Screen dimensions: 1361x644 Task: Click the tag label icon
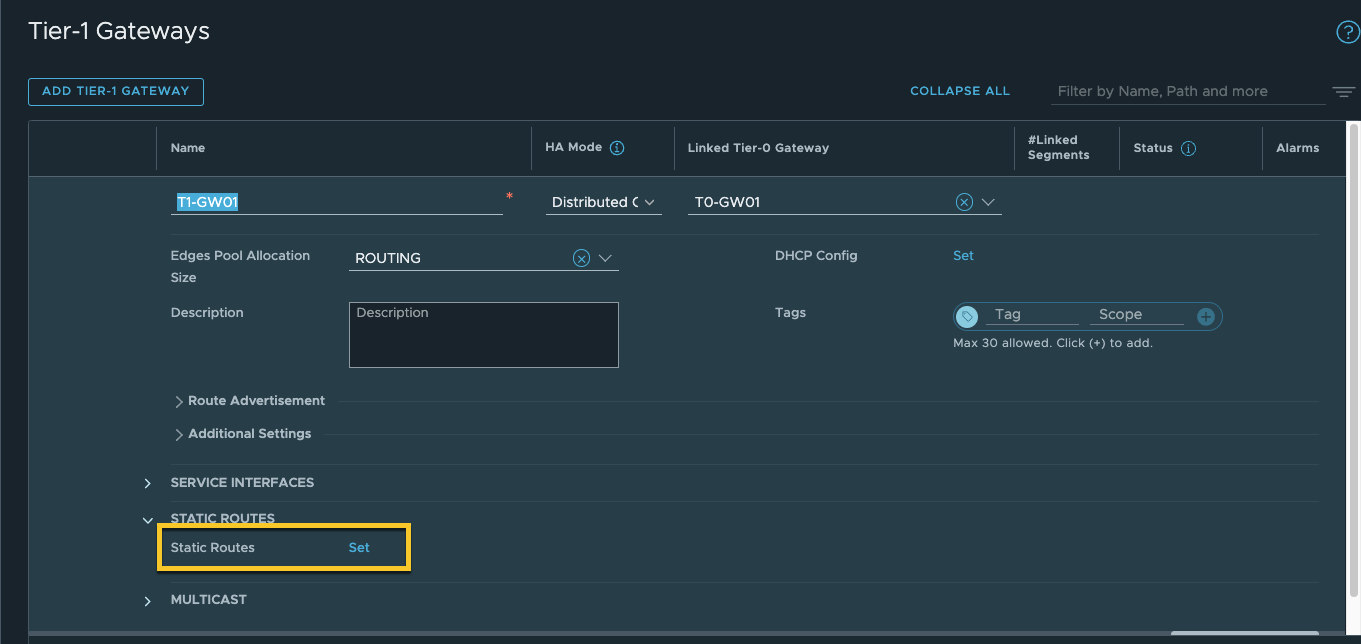click(x=967, y=316)
